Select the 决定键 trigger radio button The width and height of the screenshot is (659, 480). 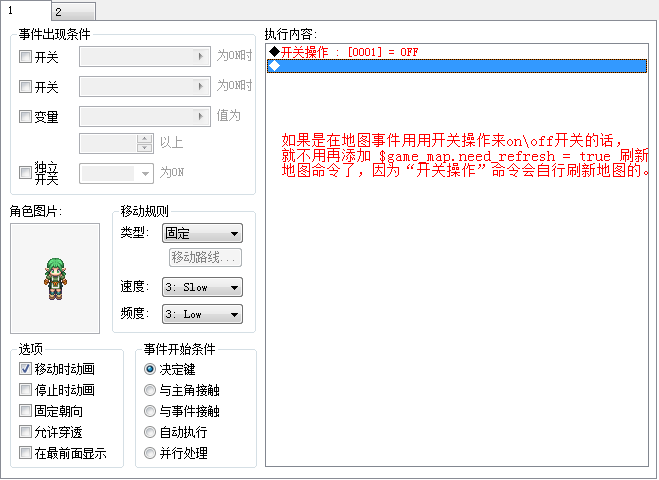coord(150,369)
